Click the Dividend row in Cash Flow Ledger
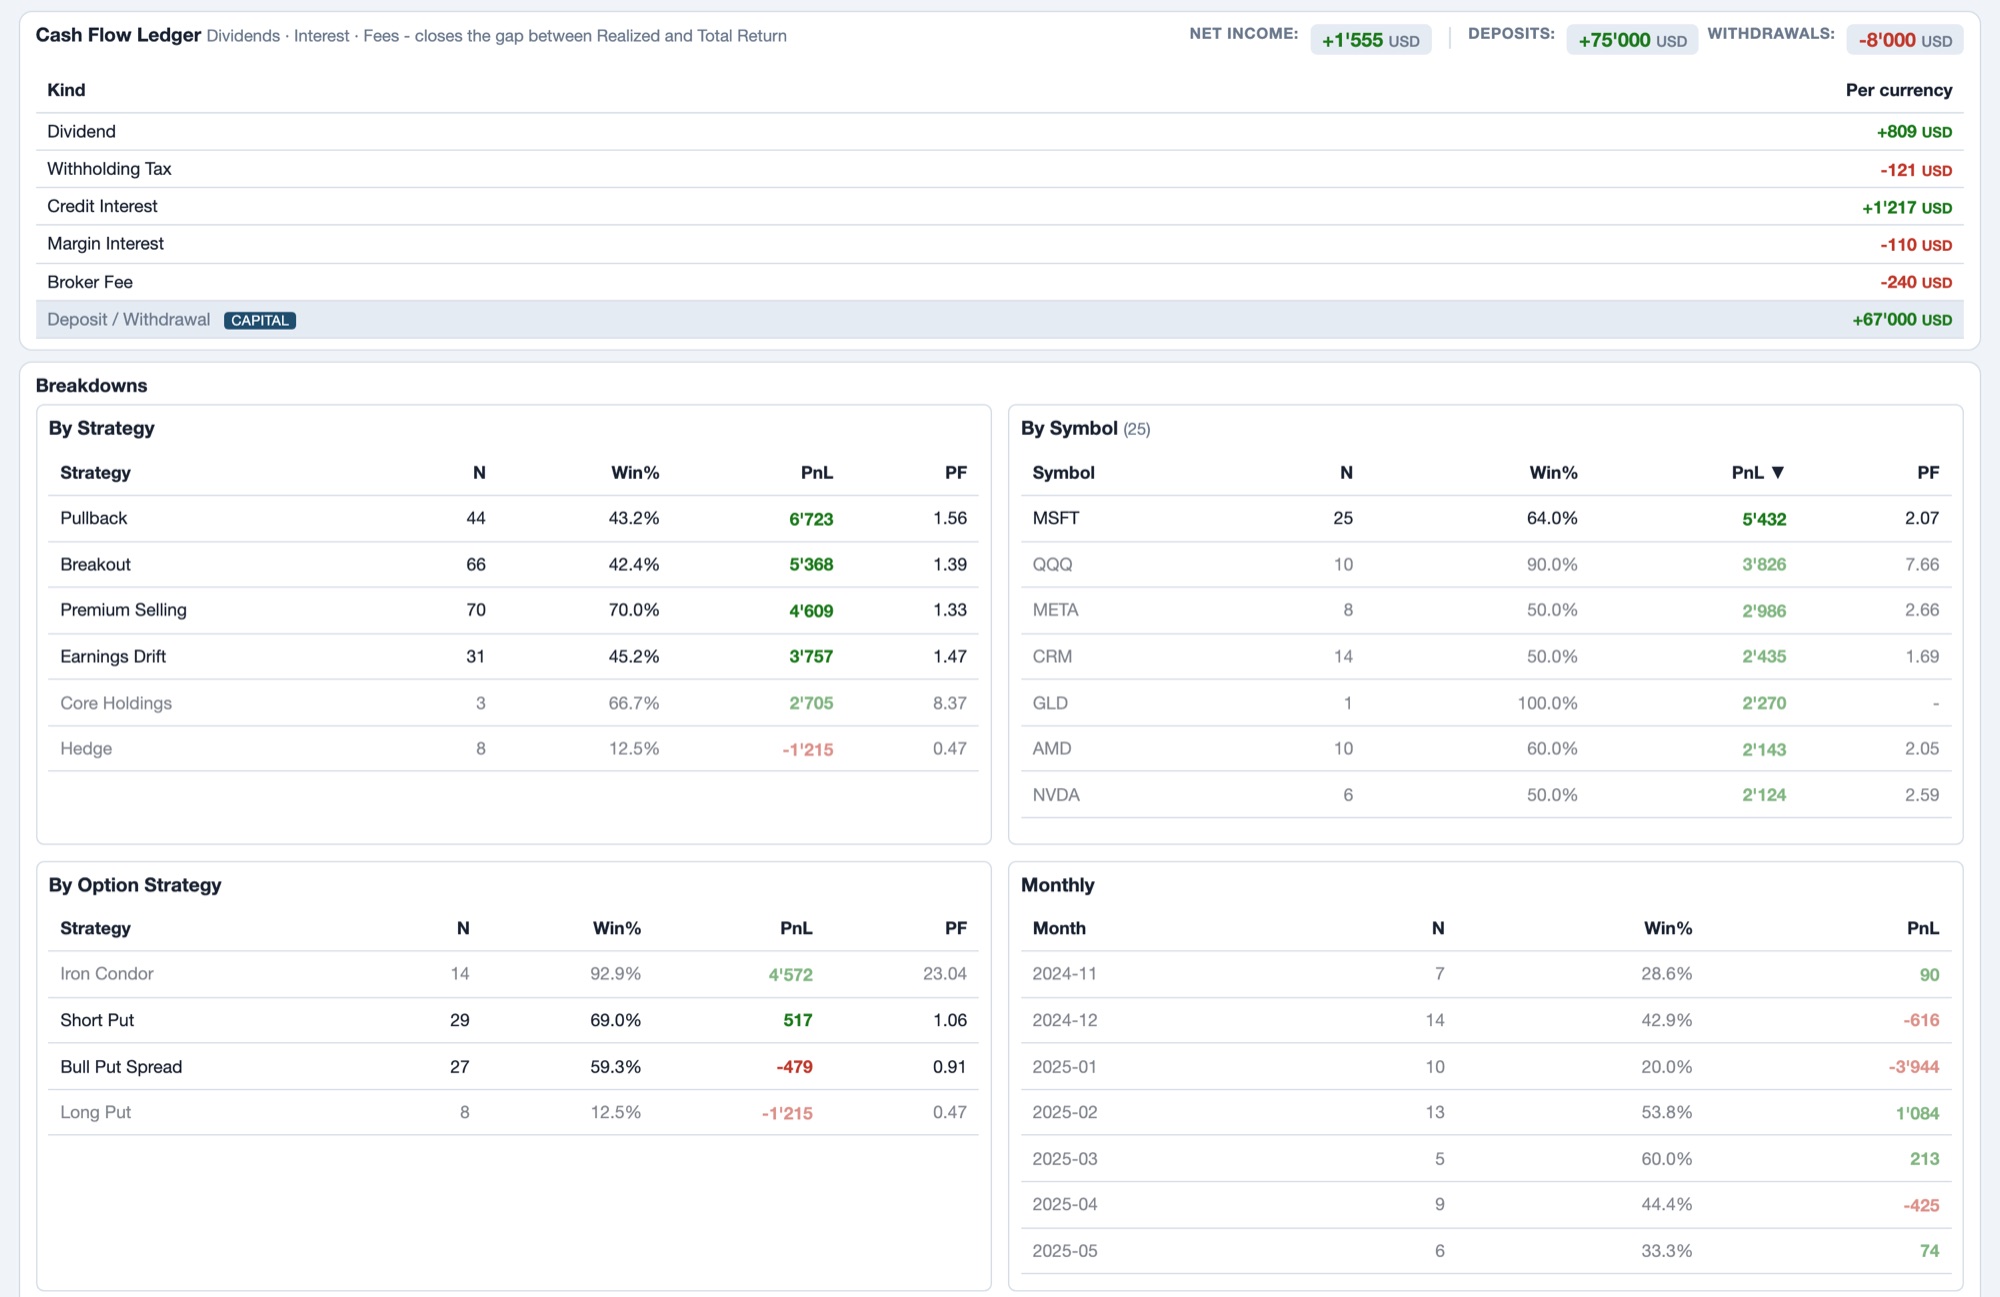Viewport: 2000px width, 1297px height. (x=1000, y=132)
